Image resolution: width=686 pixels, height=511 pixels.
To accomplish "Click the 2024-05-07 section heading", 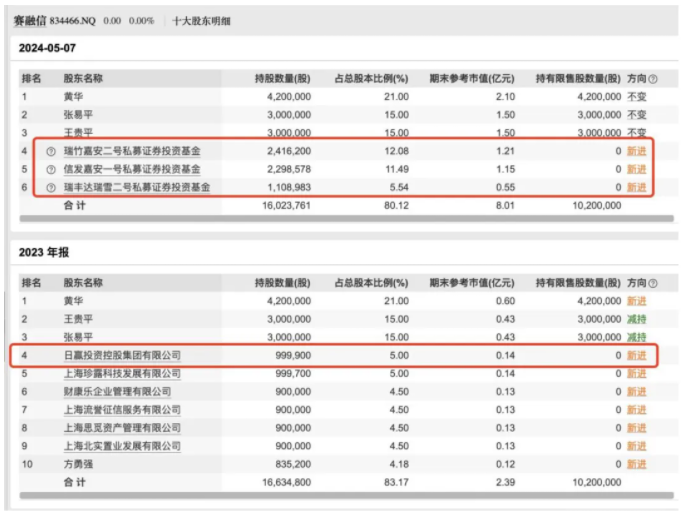I will (x=47, y=48).
